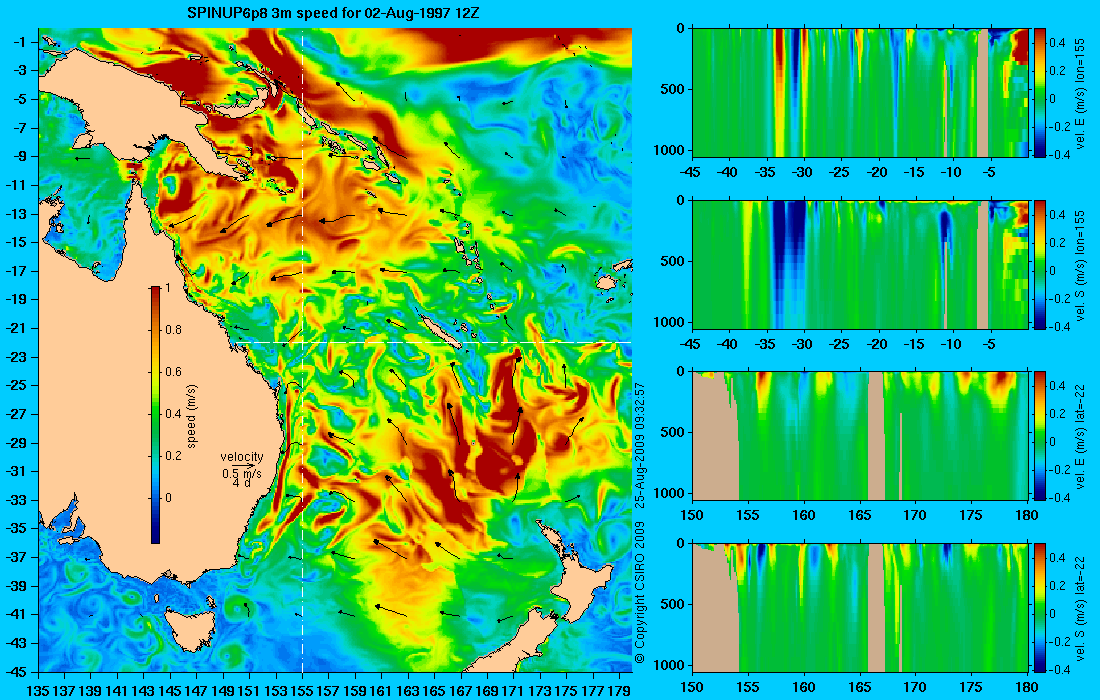
Task: Click the "-0.4" tick on the vel. E lon=155 colorbar
Action: coord(1059,155)
